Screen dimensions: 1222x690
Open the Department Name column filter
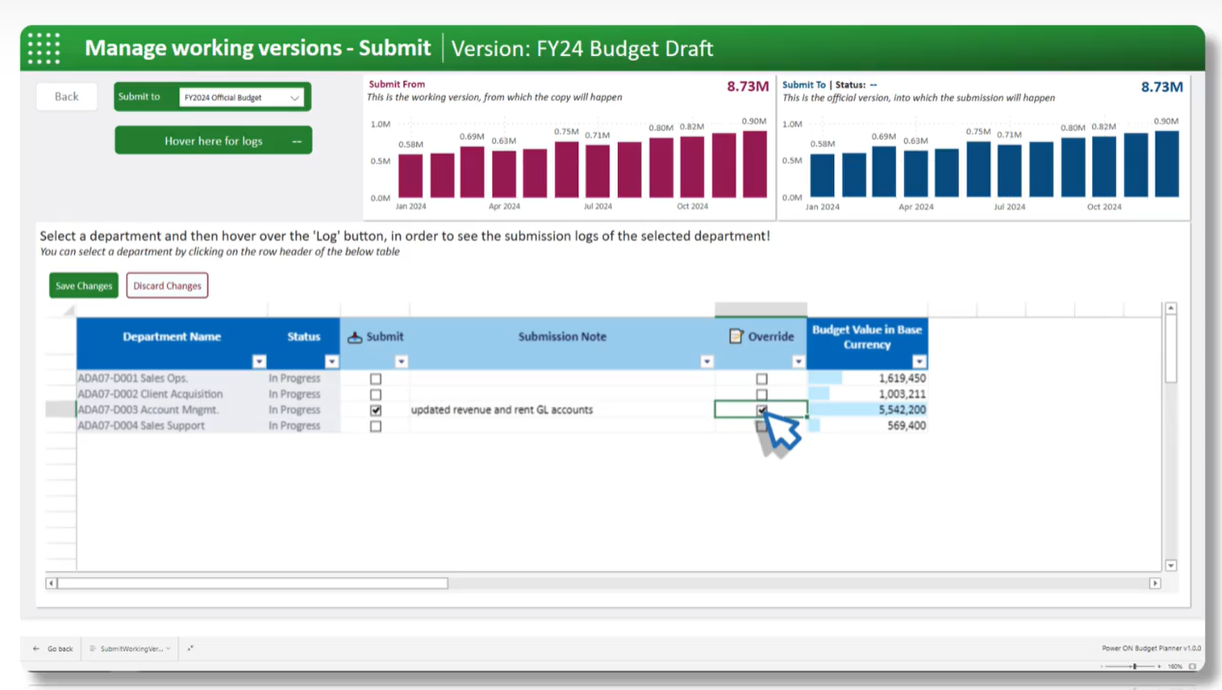[259, 361]
